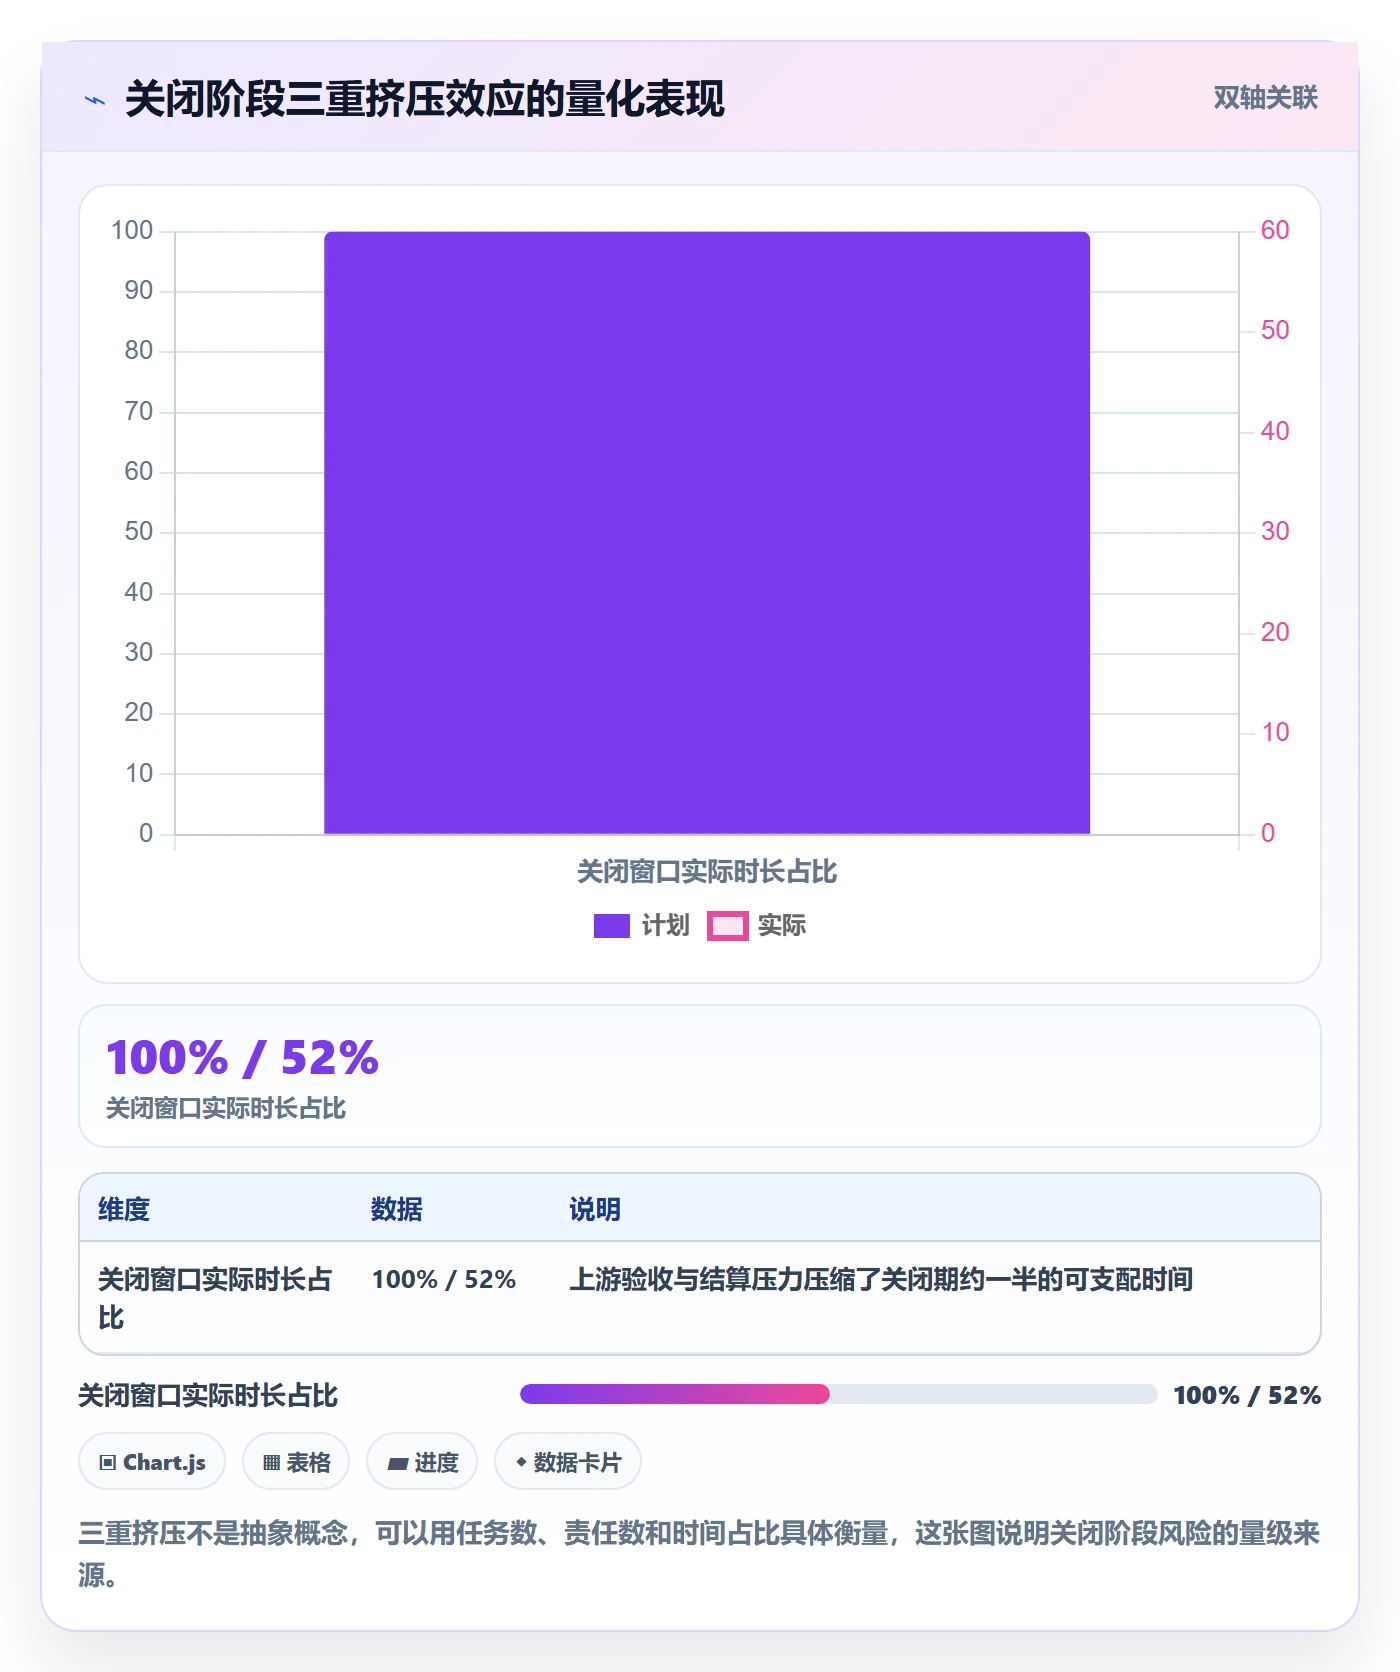1400x1672 pixels.
Task: Click the table cell 关闭窗口实际时长占比
Action: click(215, 1298)
